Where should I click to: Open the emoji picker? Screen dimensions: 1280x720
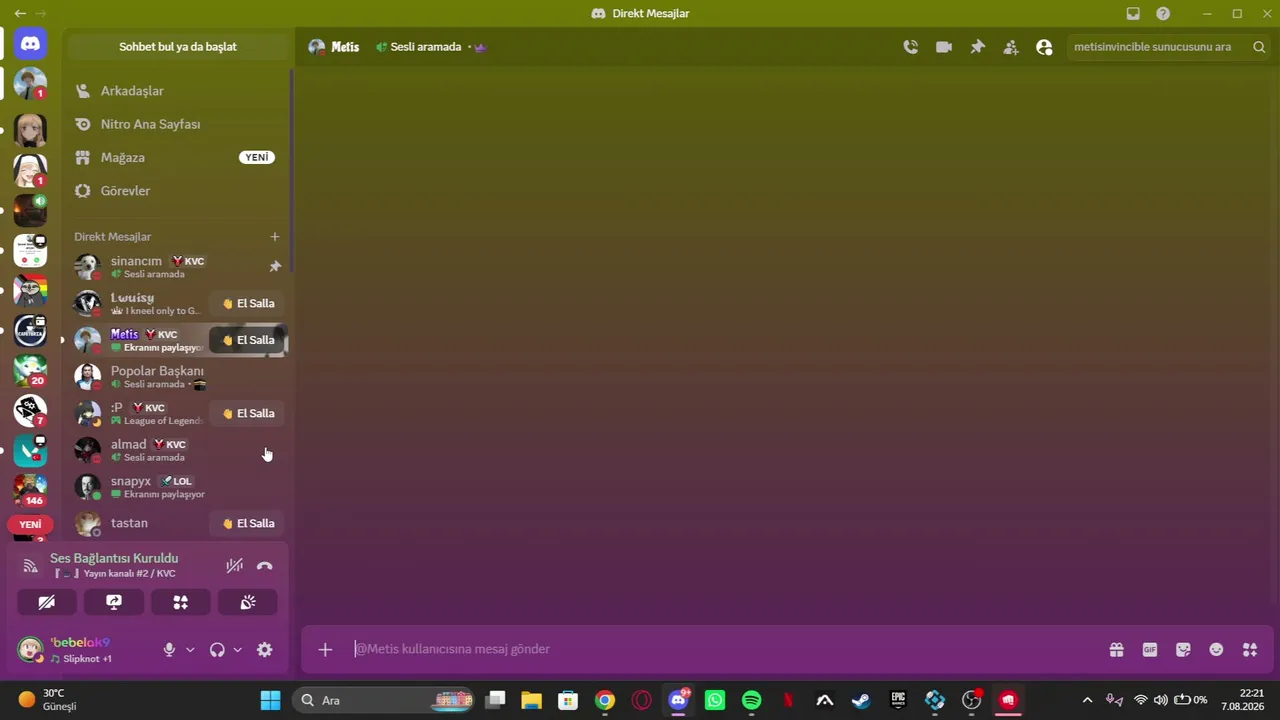[1216, 650]
